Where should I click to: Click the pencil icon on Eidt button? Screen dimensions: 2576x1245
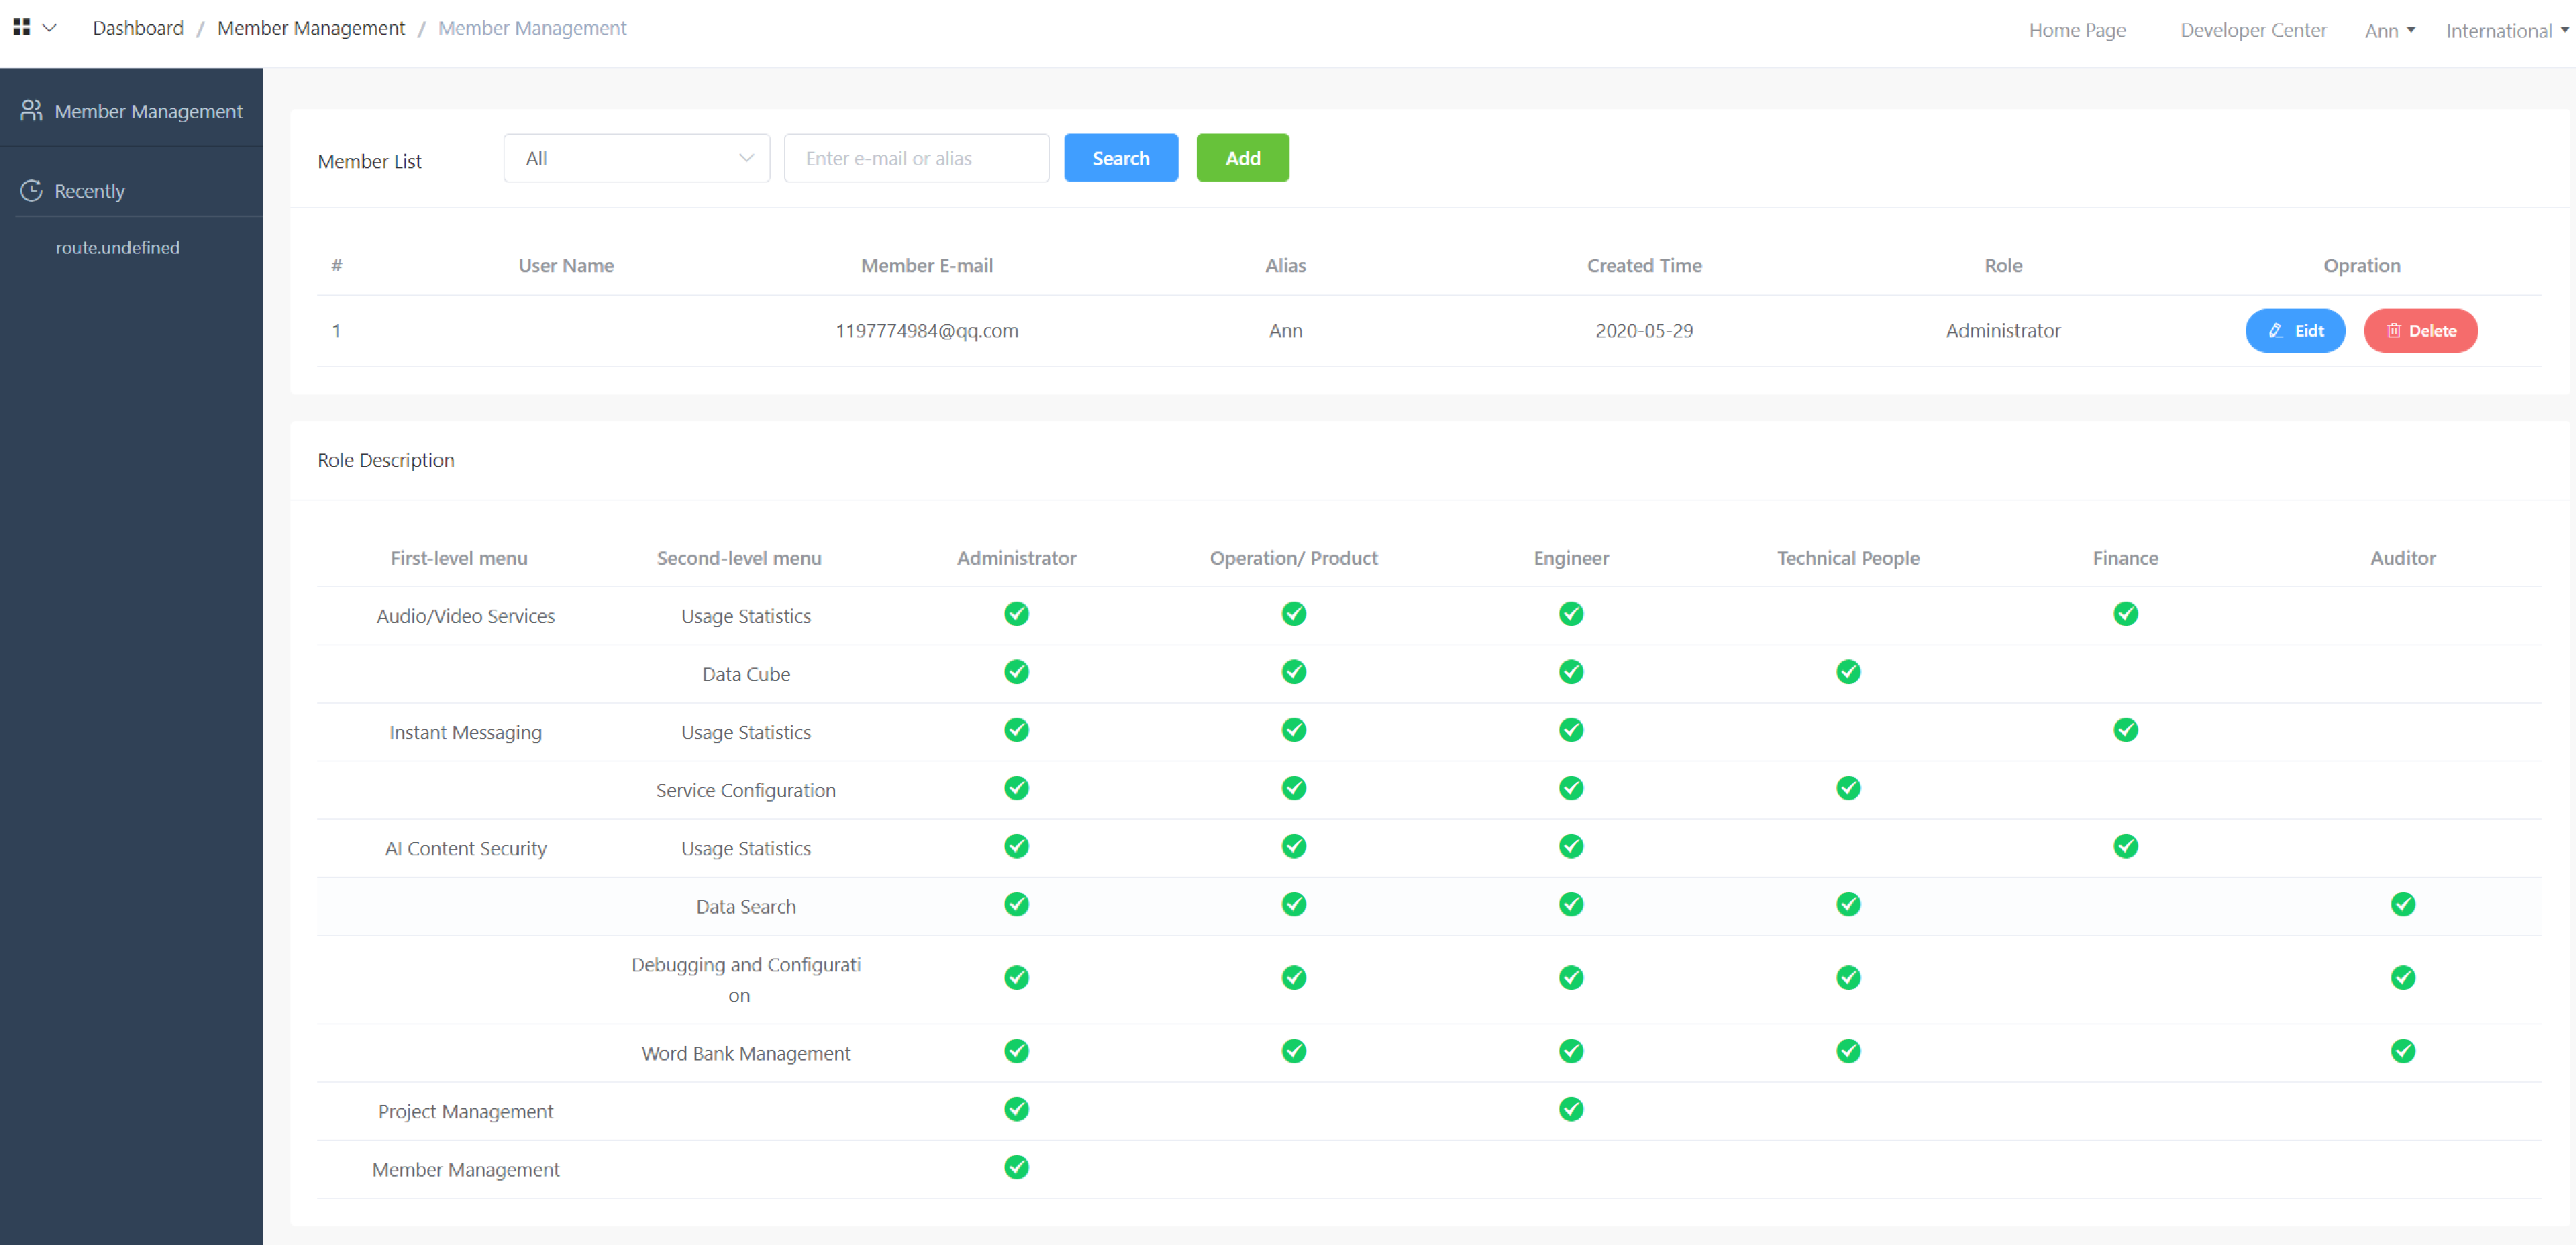click(x=2275, y=331)
